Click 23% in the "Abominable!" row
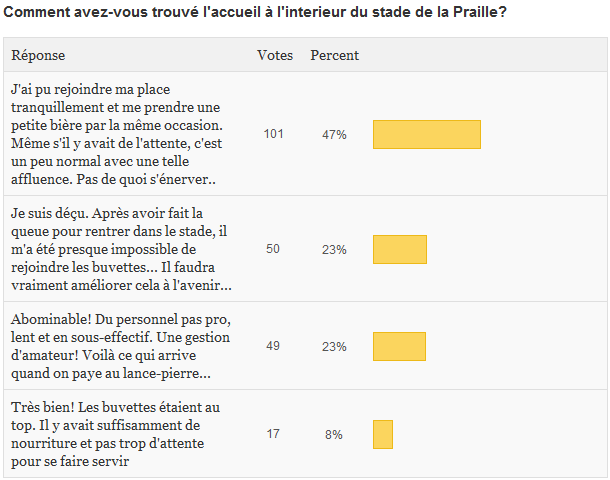 [334, 346]
